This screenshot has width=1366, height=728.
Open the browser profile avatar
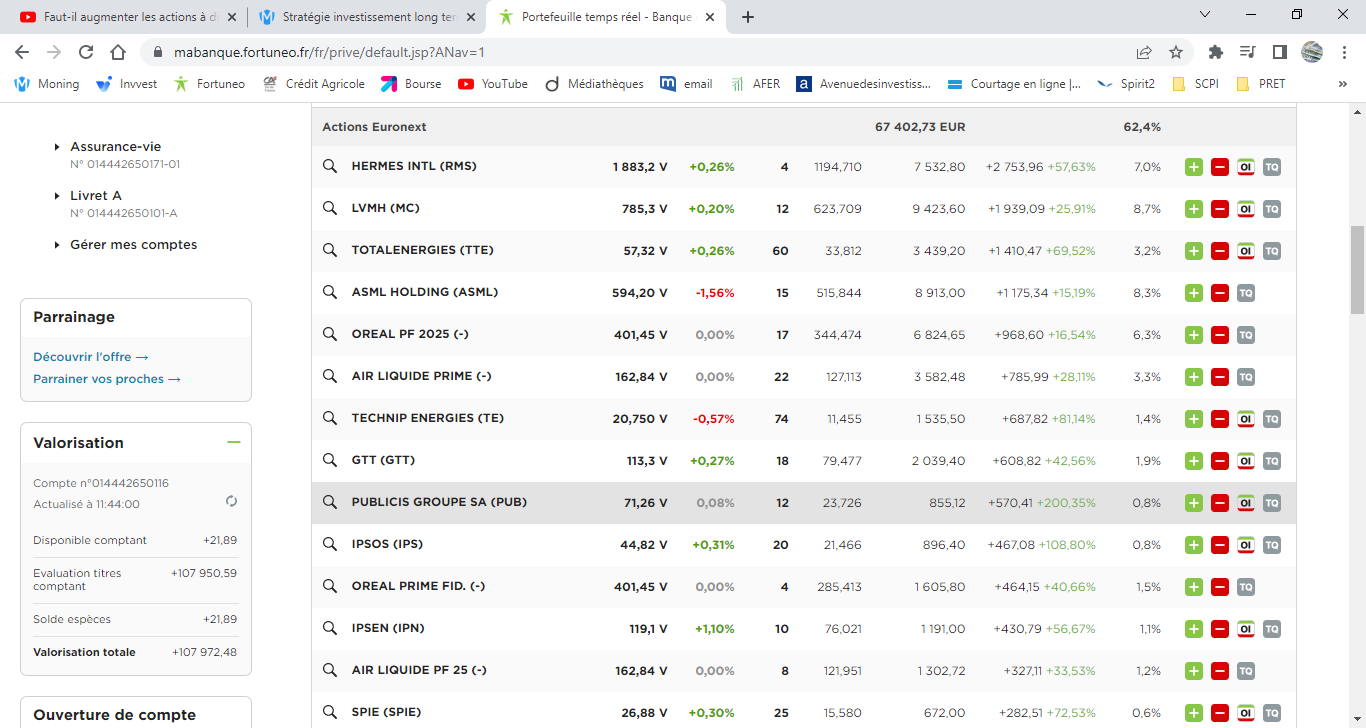point(1312,52)
